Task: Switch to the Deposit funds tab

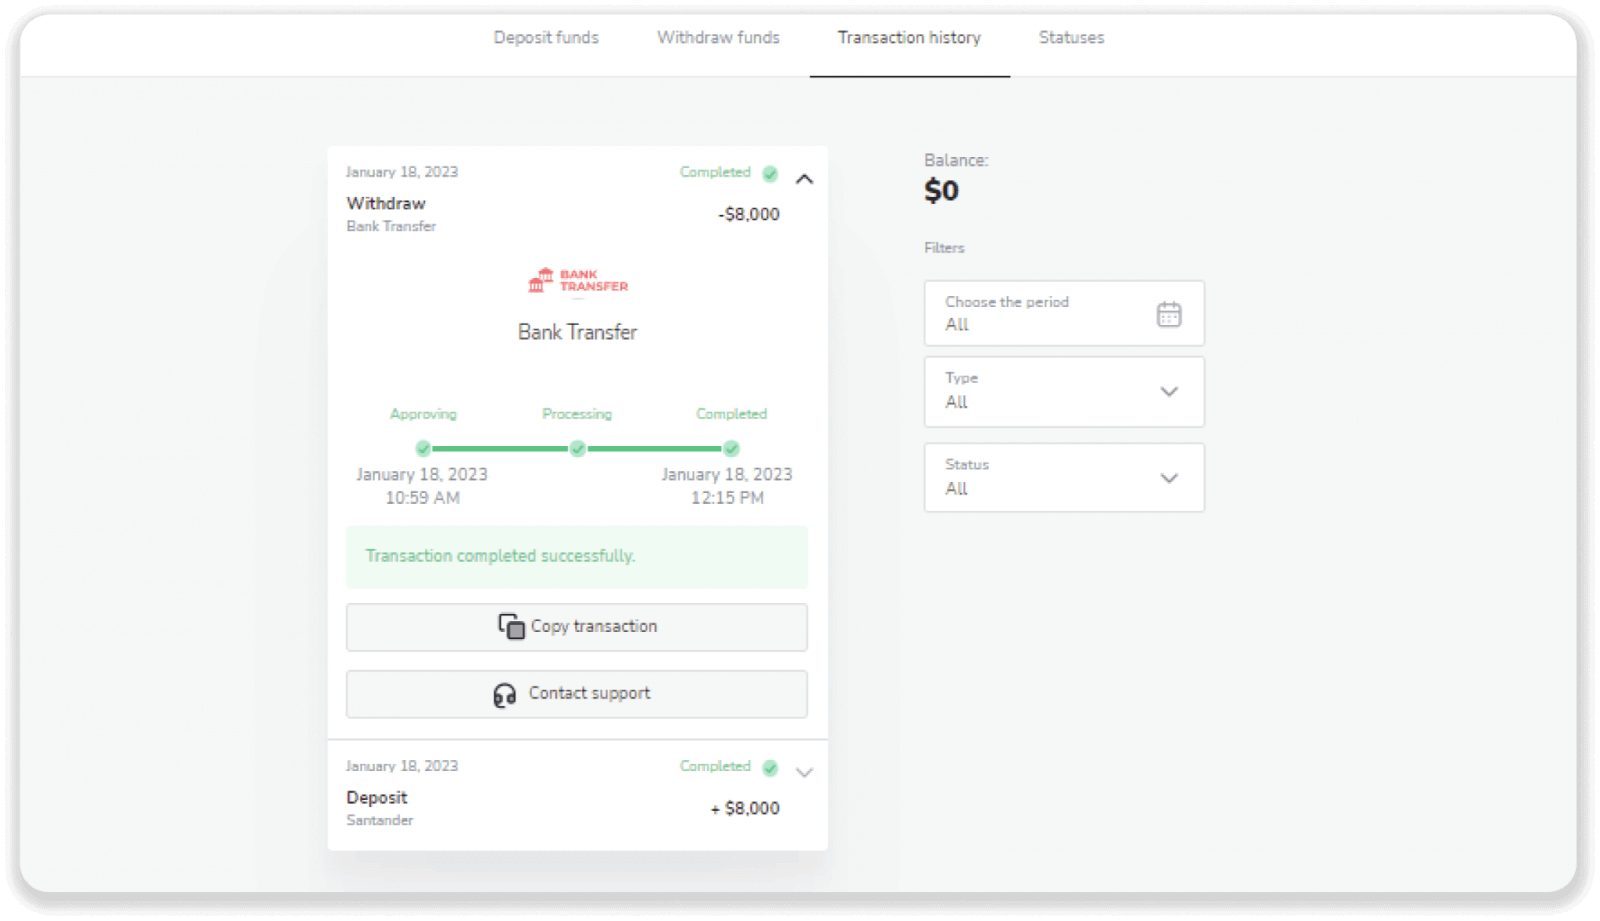Action: (546, 37)
